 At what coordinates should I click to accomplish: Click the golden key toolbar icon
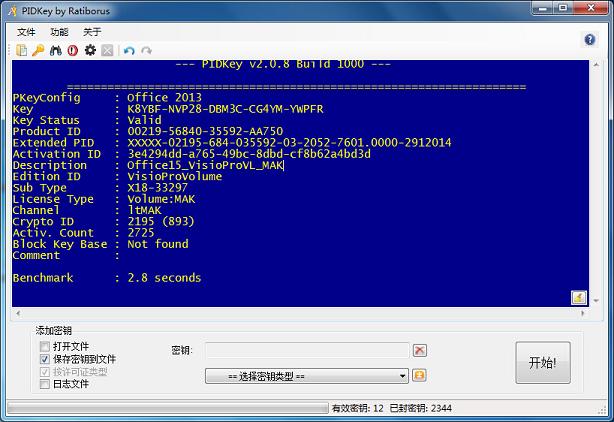[x=38, y=50]
